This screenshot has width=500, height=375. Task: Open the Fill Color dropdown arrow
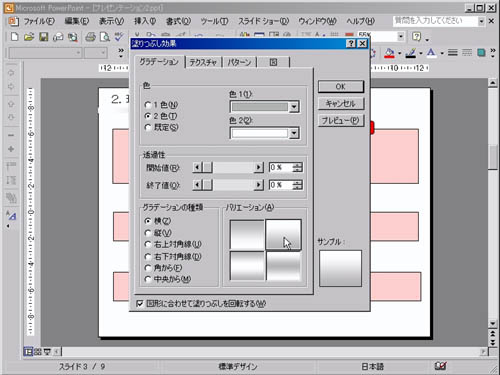pyautogui.click(x=399, y=53)
